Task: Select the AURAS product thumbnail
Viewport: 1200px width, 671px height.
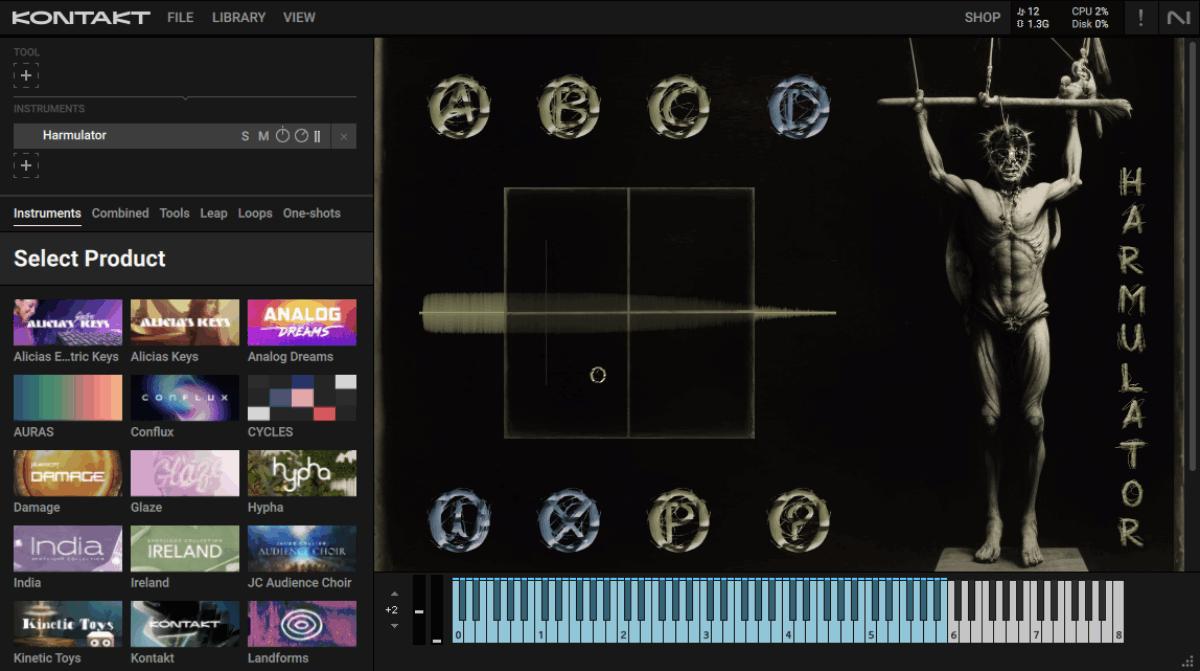Action: (x=68, y=397)
